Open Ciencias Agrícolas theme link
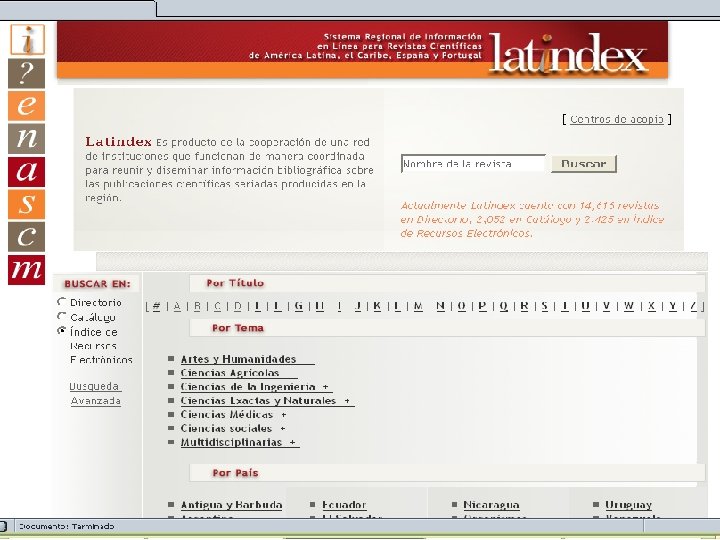The height and width of the screenshot is (540, 720). (230, 373)
